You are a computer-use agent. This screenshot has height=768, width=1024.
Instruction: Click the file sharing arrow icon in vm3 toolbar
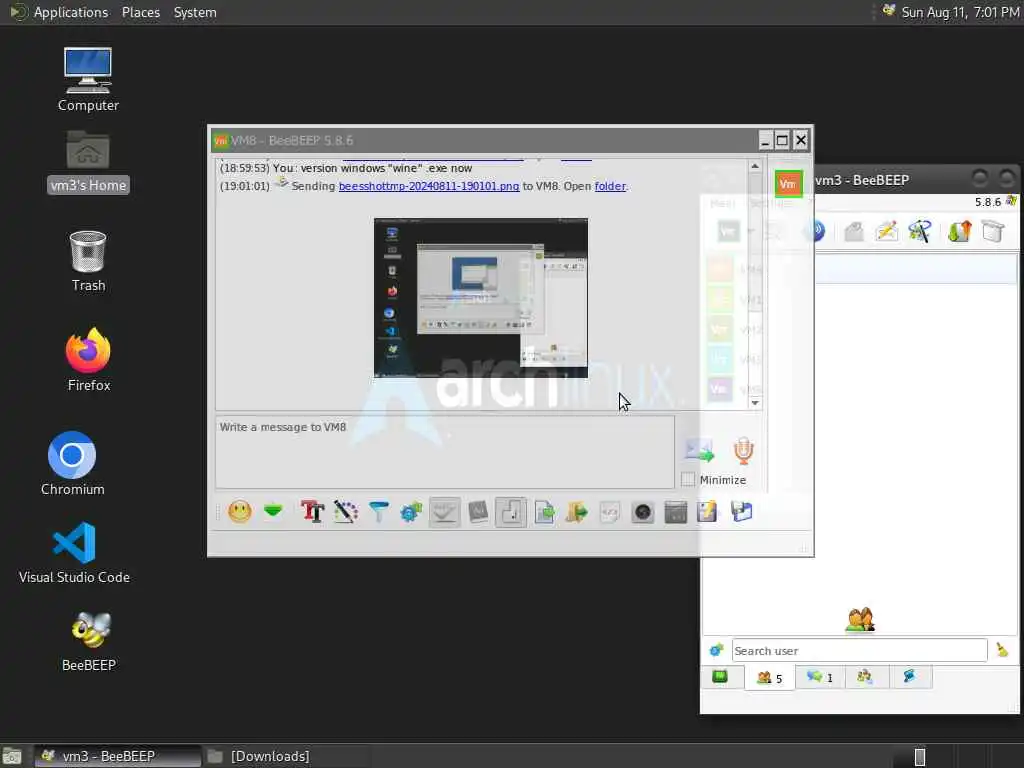tap(959, 231)
